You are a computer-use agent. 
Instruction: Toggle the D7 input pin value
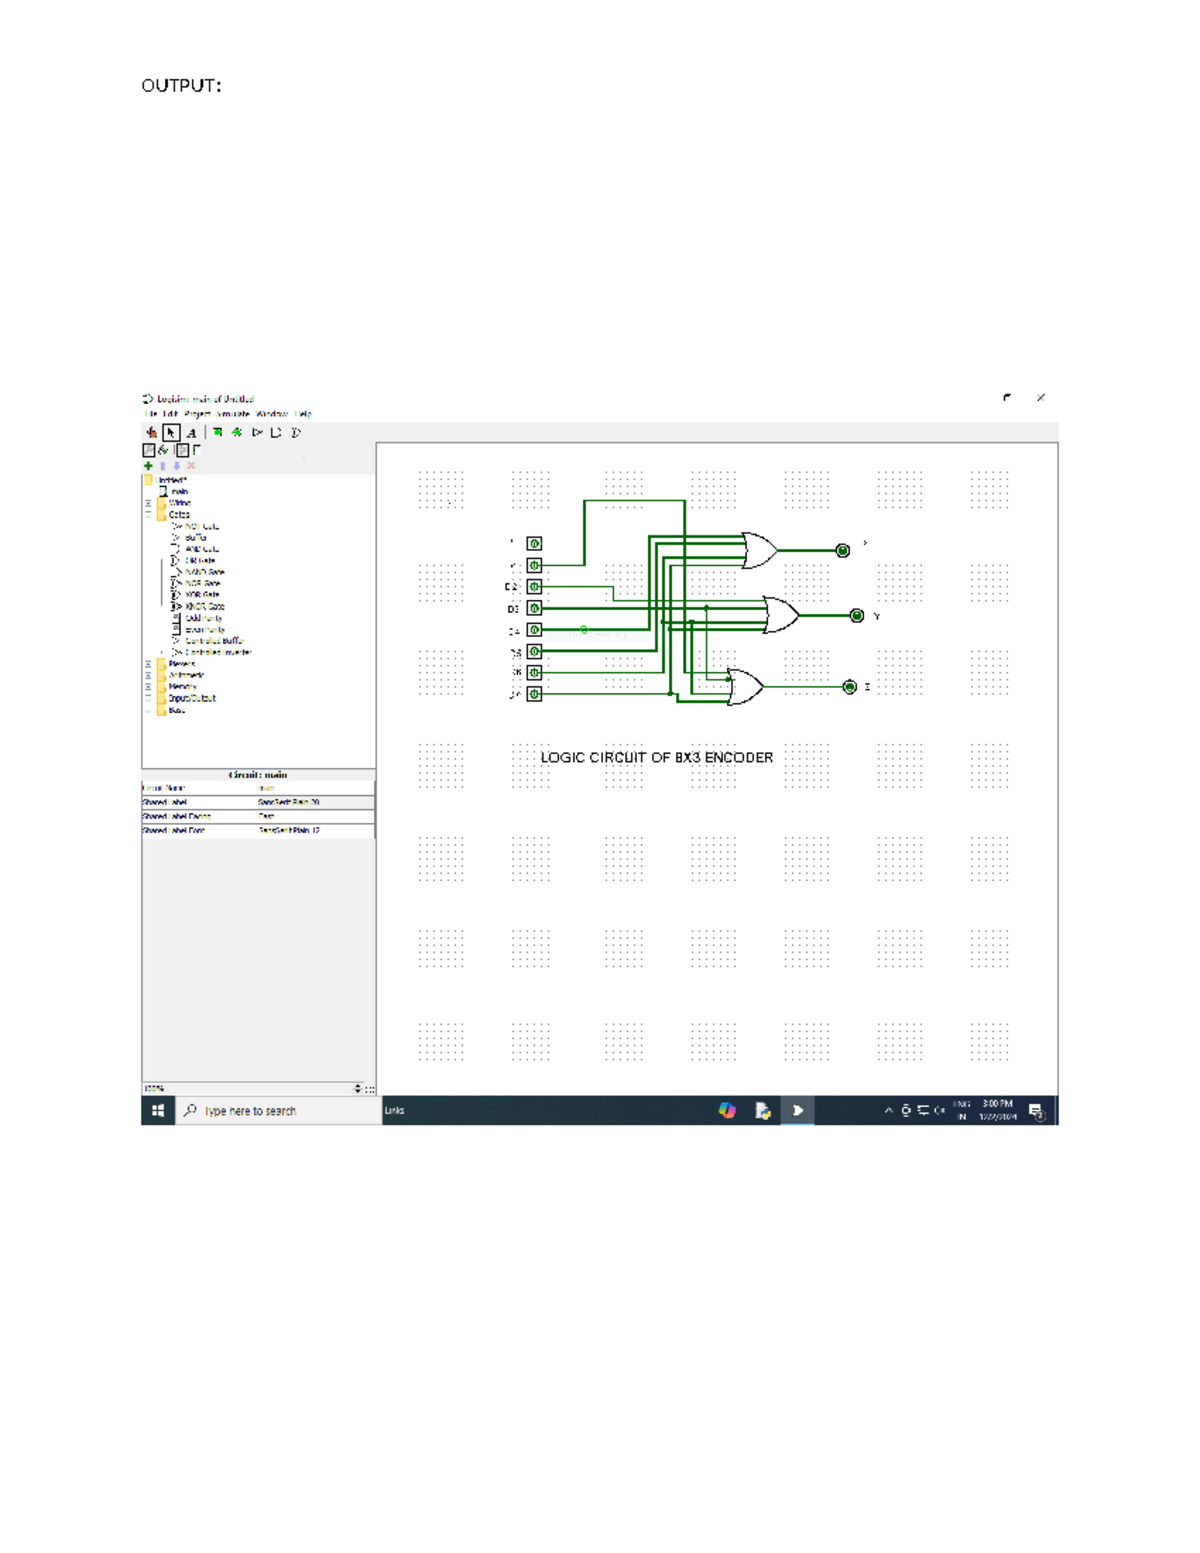534,694
